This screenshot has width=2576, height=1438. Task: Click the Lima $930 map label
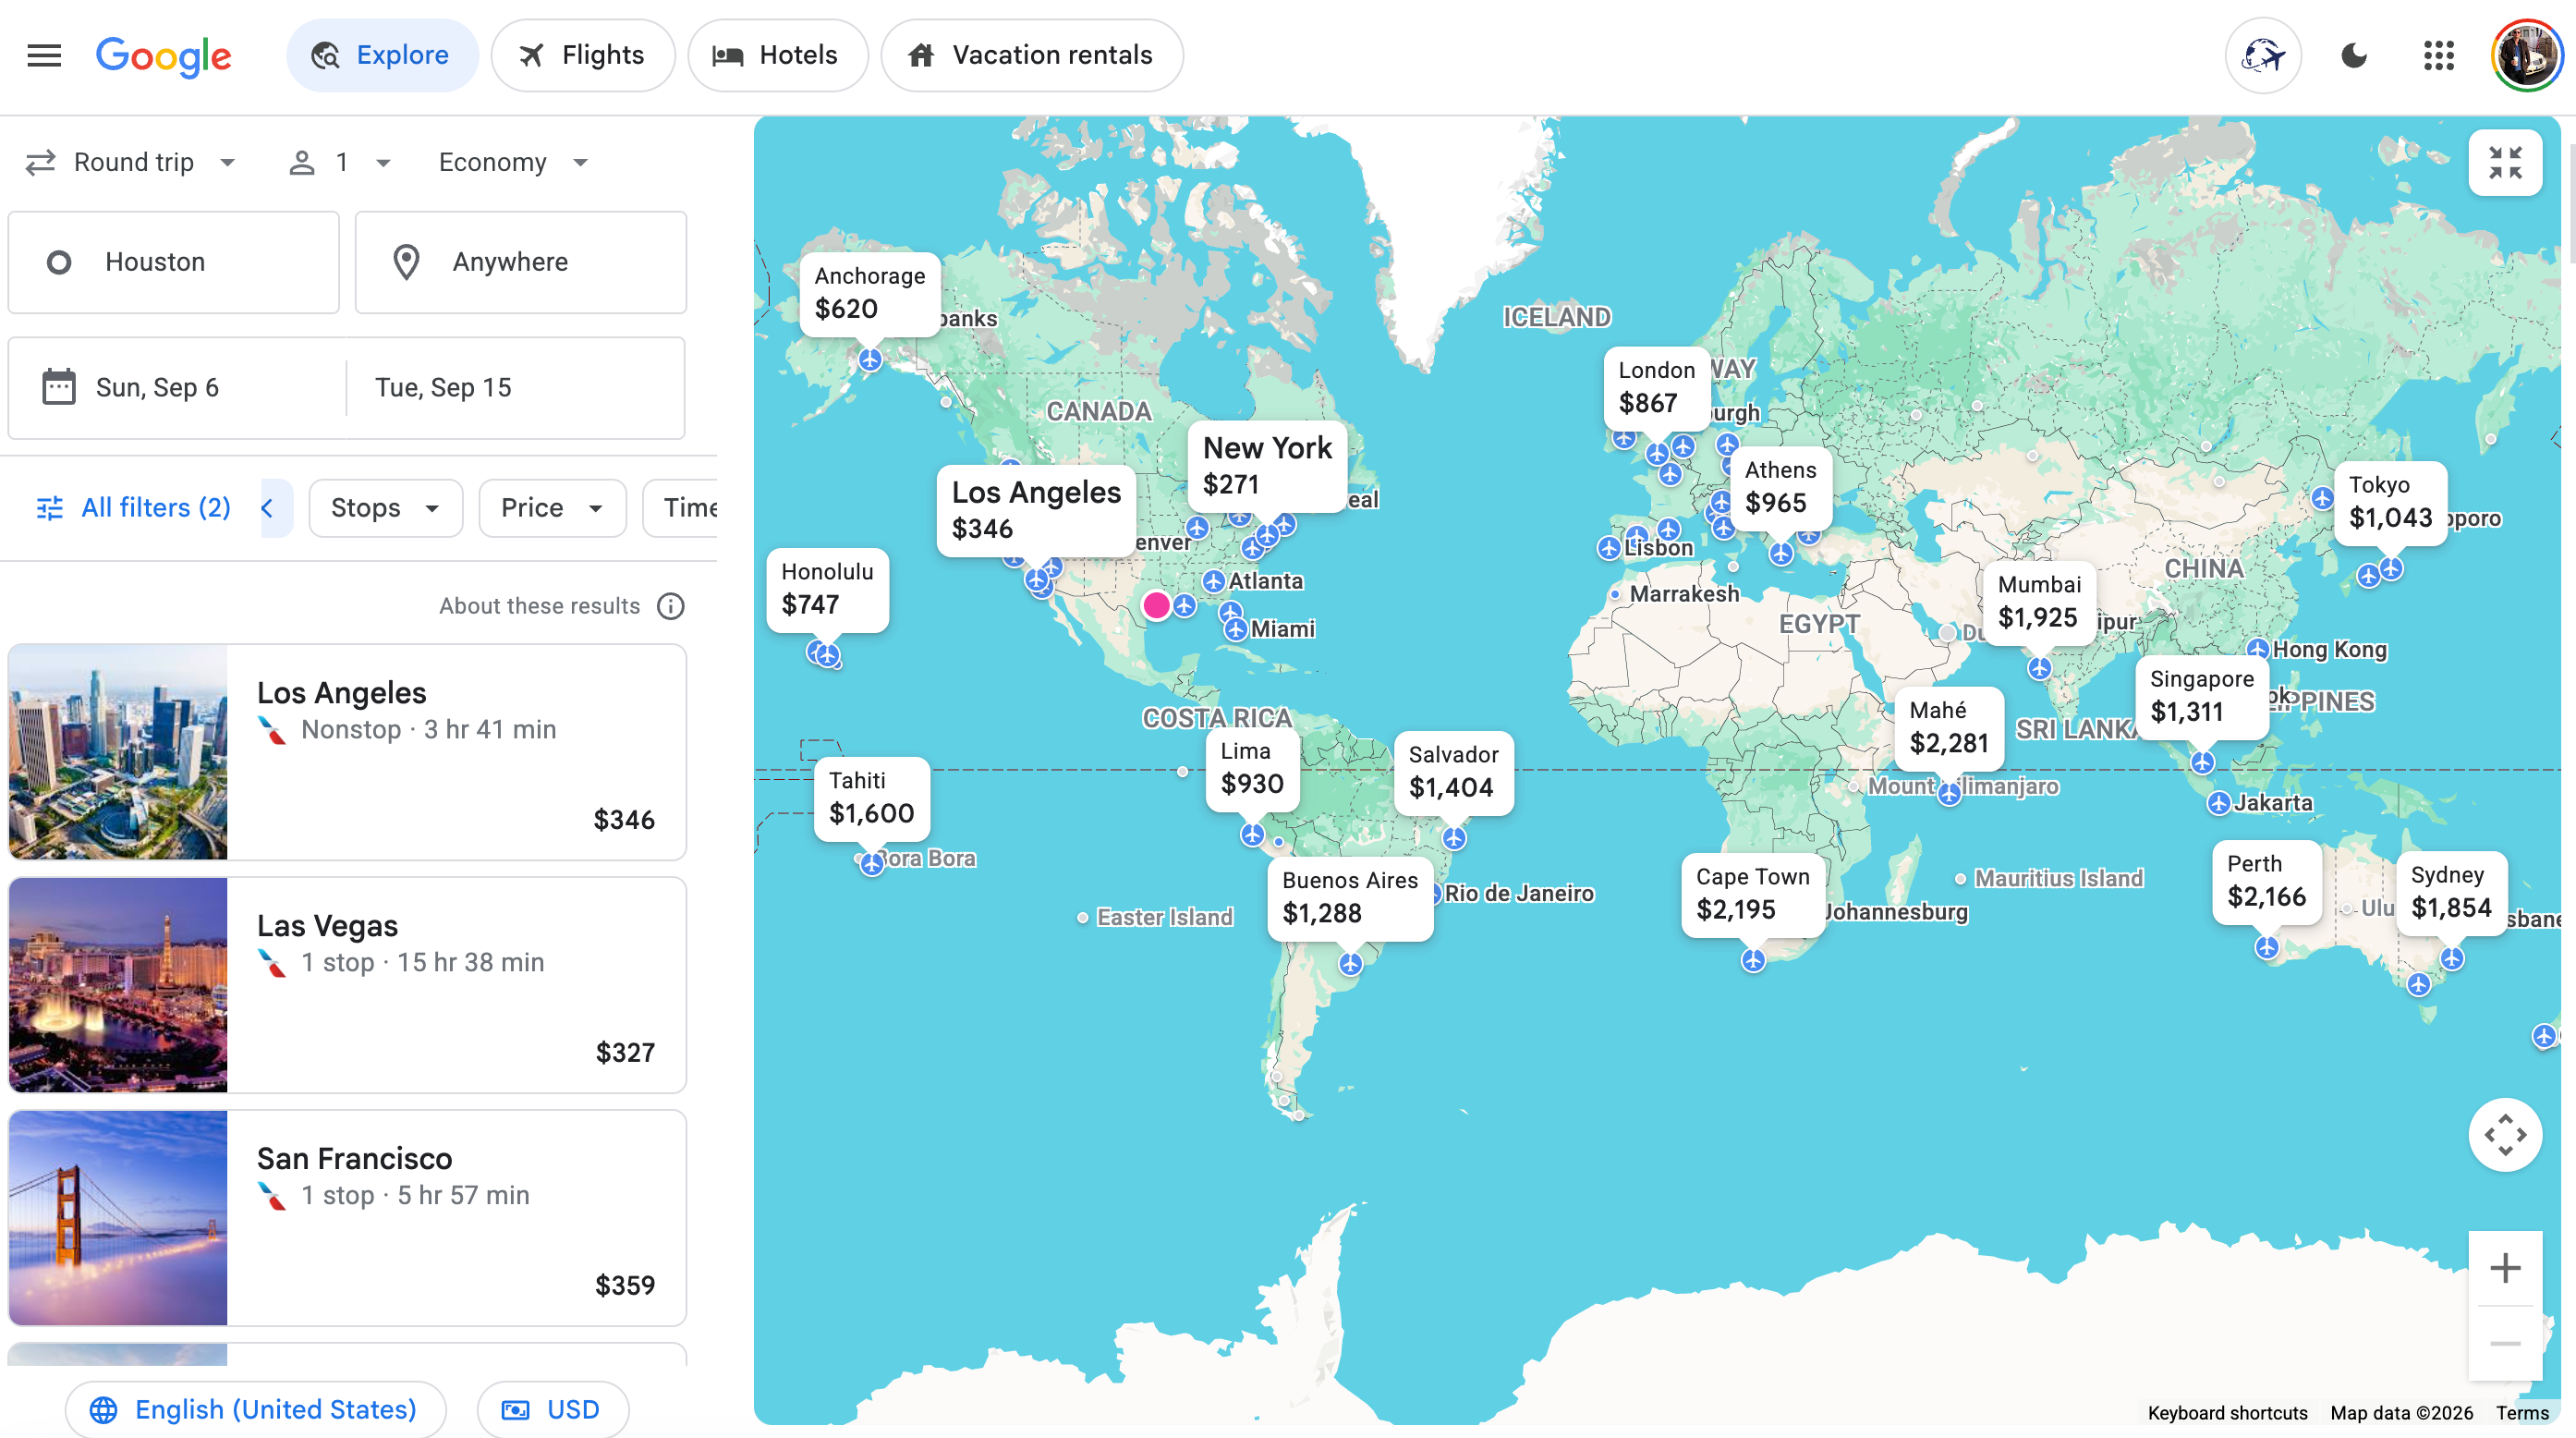pyautogui.click(x=1251, y=768)
